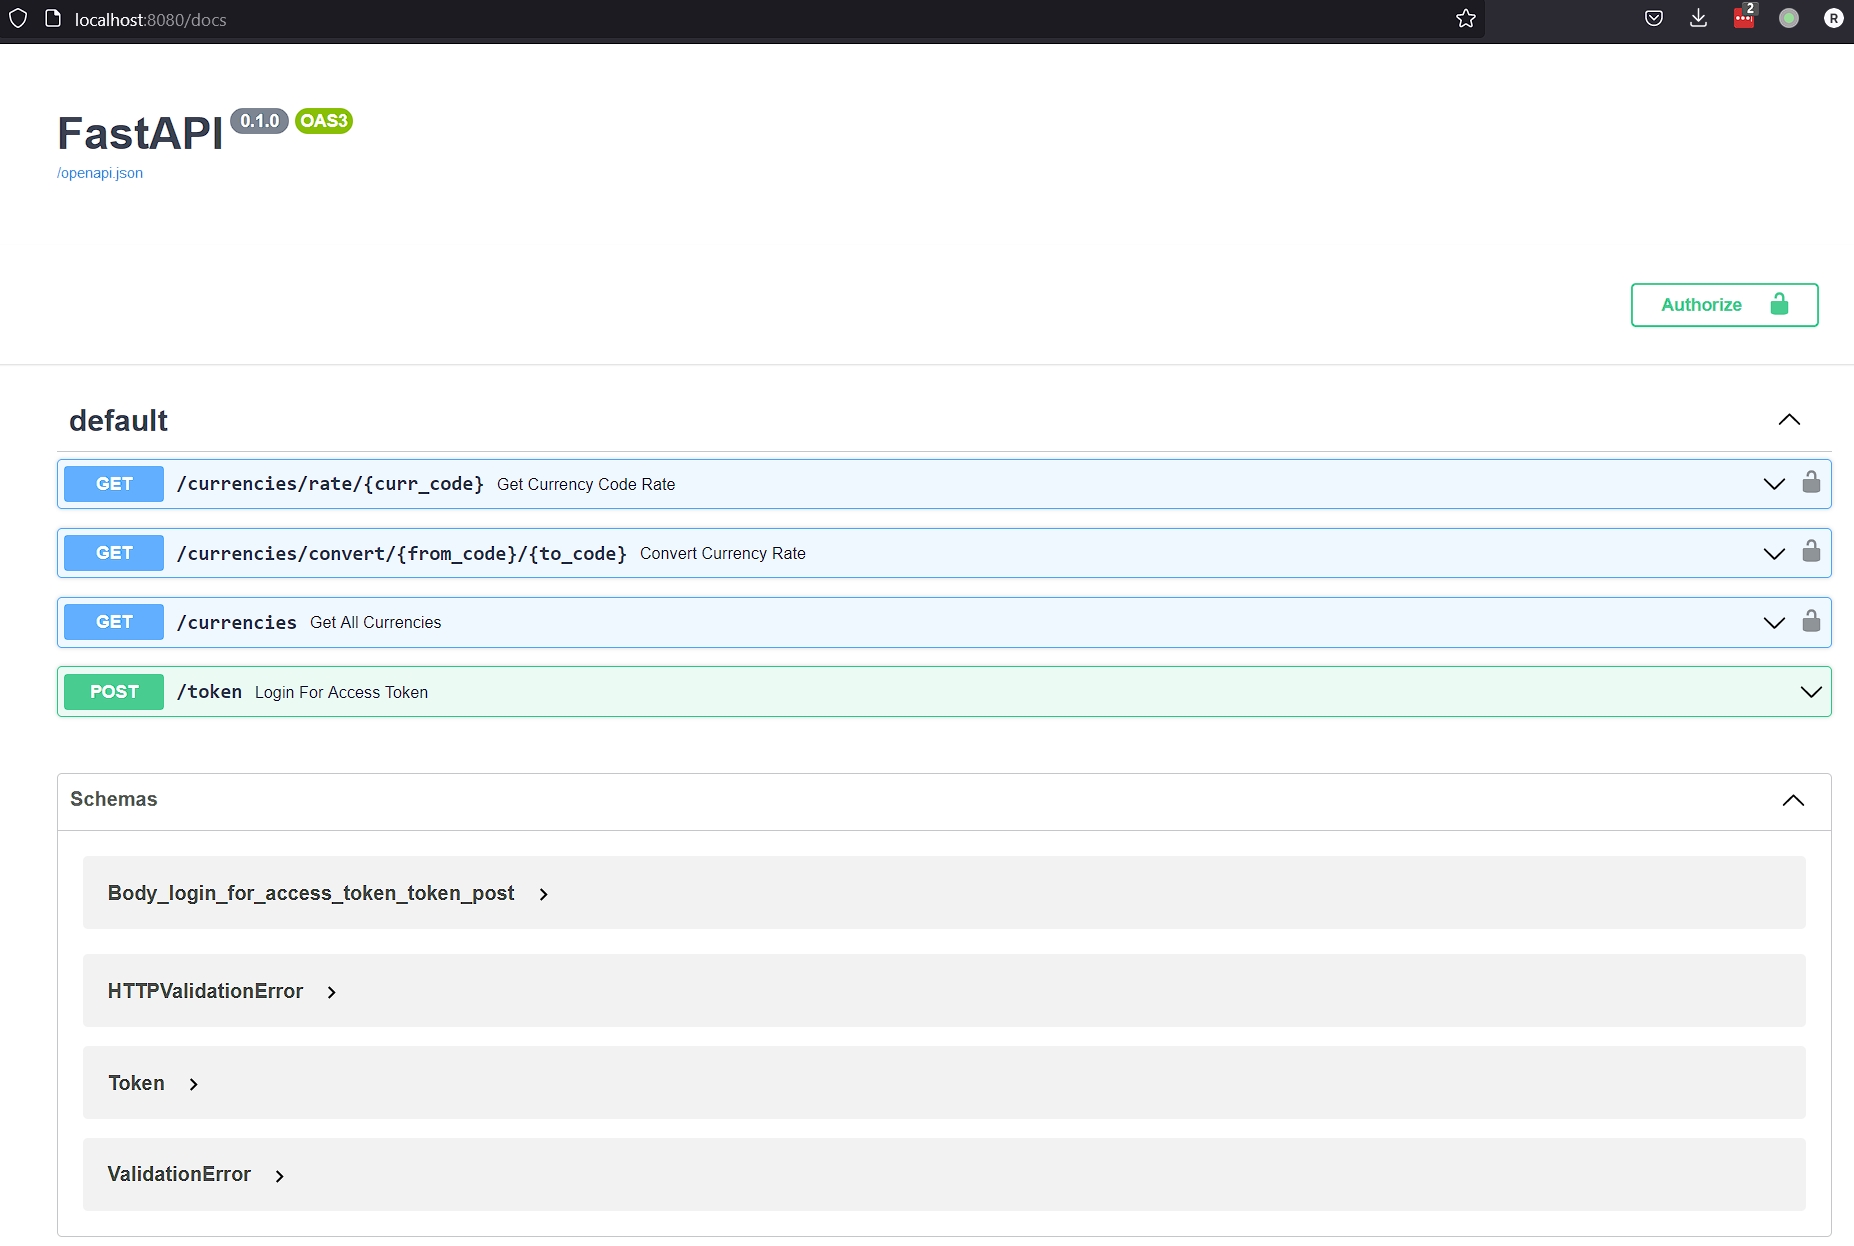Open the Pocket save icon

[1654, 18]
